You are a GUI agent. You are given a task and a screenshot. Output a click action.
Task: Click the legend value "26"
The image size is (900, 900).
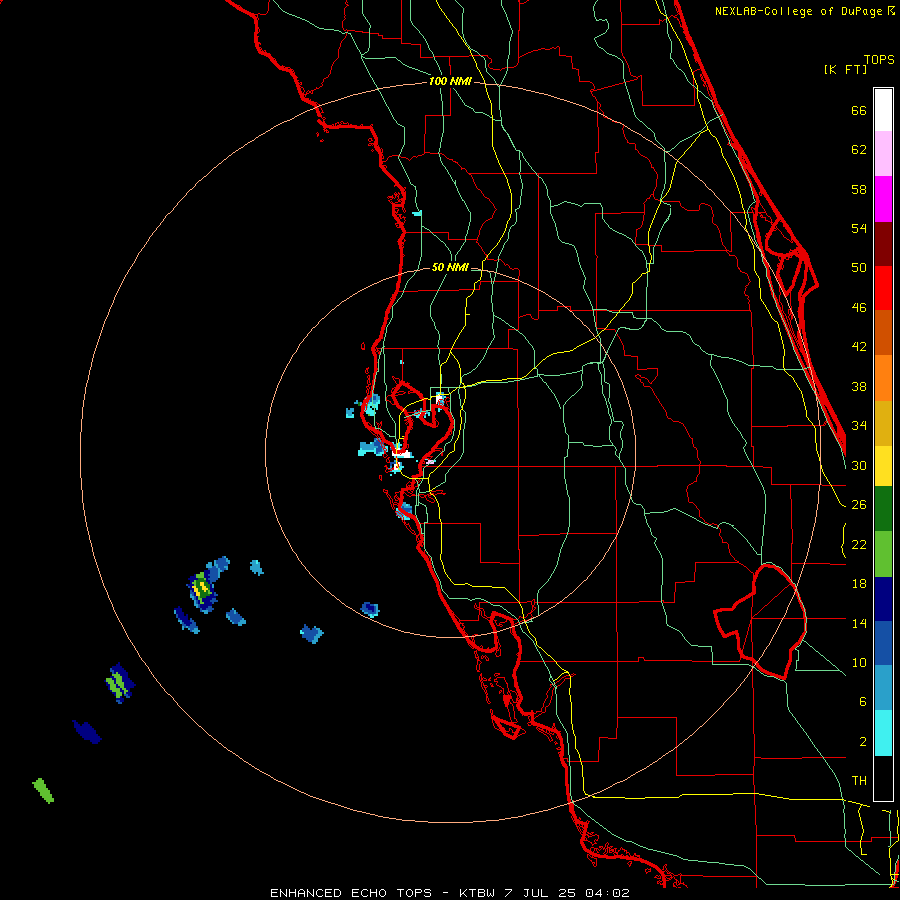[859, 505]
